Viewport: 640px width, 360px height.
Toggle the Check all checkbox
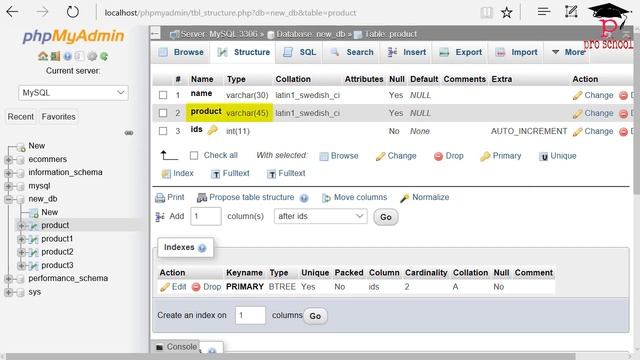pos(194,156)
